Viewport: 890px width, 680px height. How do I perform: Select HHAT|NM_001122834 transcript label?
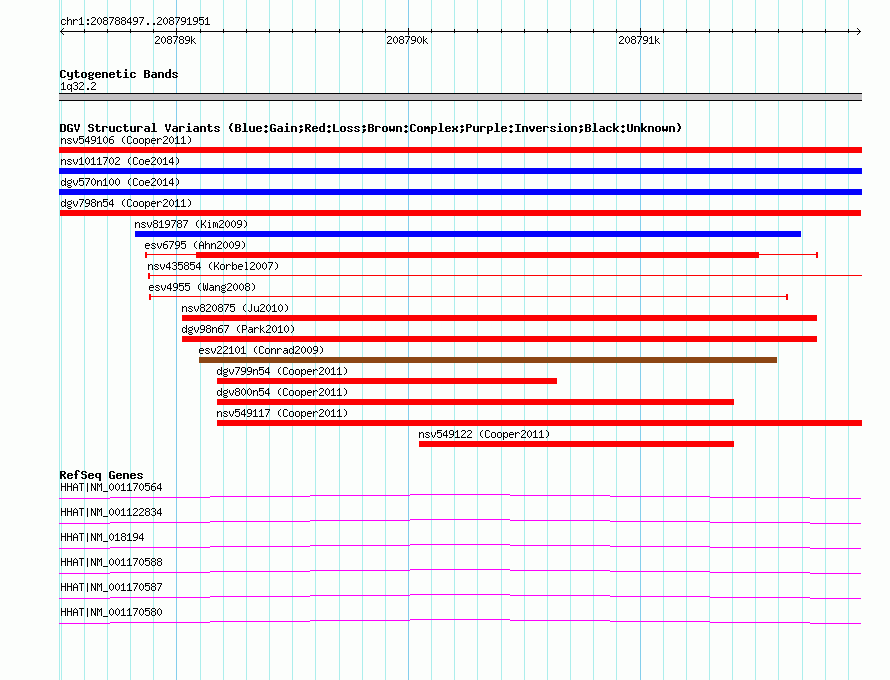[x=111, y=512]
